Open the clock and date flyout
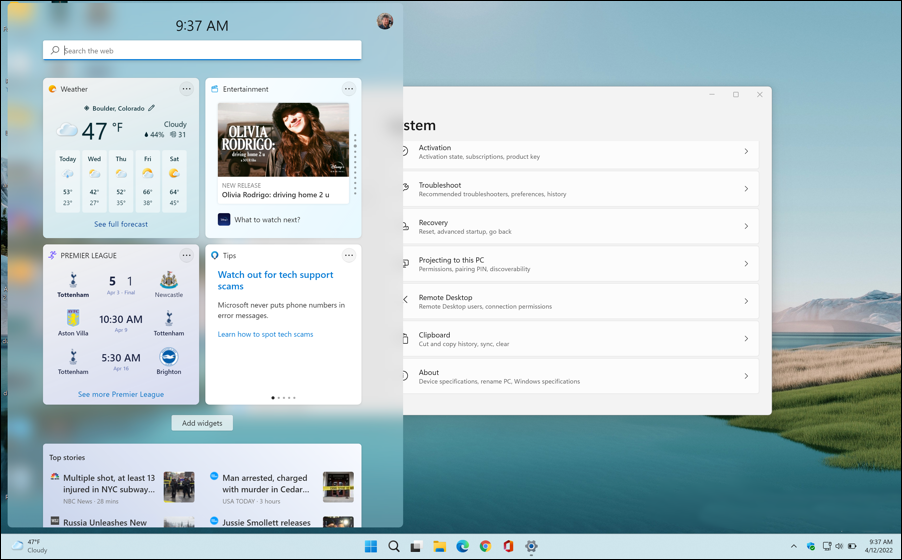 point(879,546)
